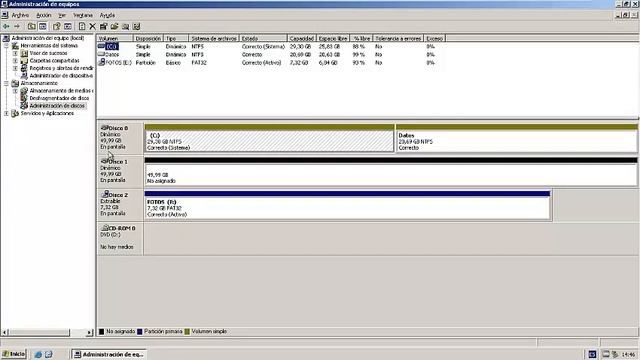Toggle the show/hide console tree icon
The width and height of the screenshot is (640, 360).
point(42,27)
